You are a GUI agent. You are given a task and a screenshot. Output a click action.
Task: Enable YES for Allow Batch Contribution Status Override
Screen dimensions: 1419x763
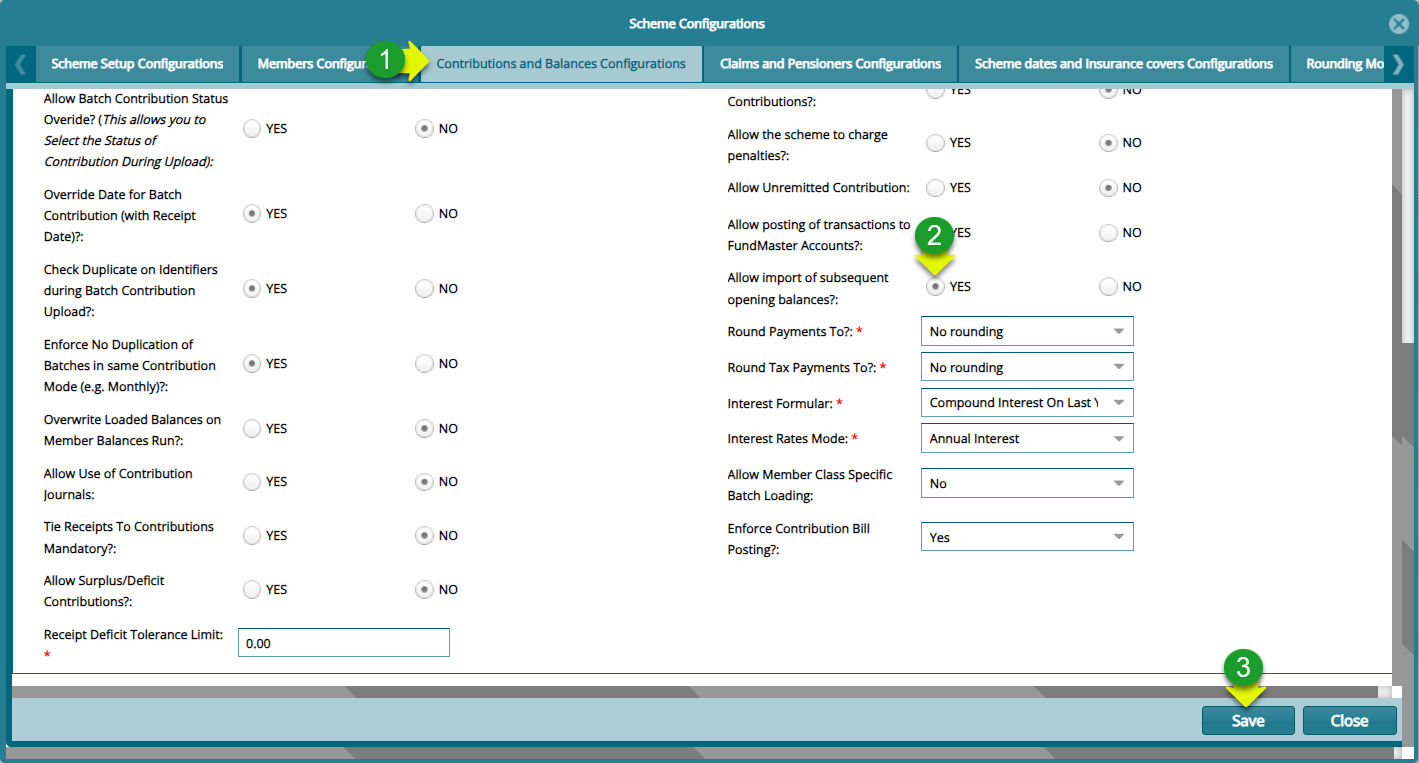tap(251, 128)
